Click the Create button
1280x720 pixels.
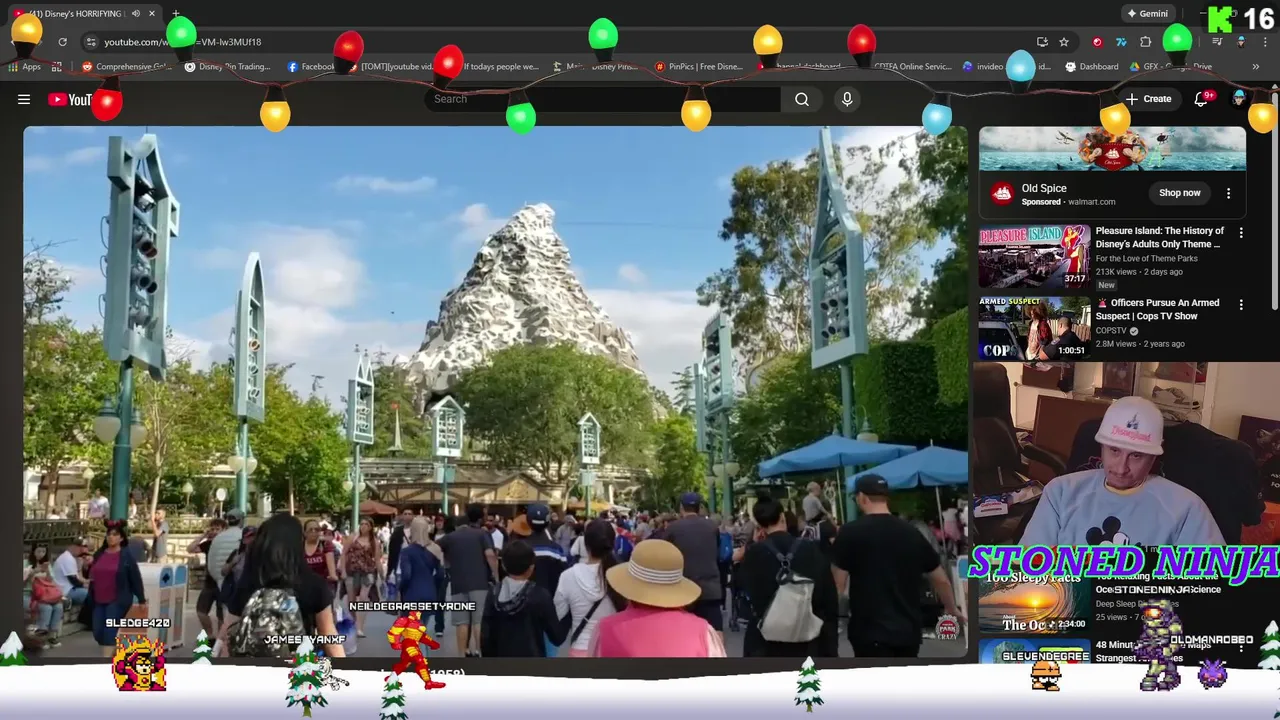pyautogui.click(x=1148, y=99)
